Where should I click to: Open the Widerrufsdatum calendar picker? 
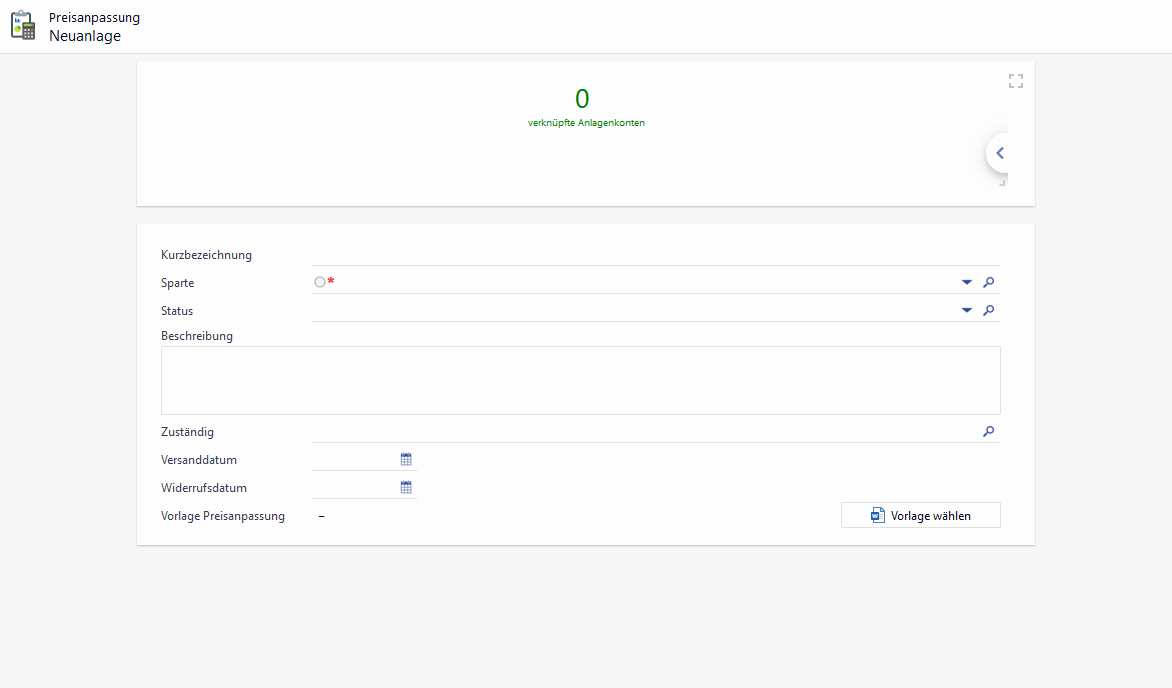tap(406, 488)
